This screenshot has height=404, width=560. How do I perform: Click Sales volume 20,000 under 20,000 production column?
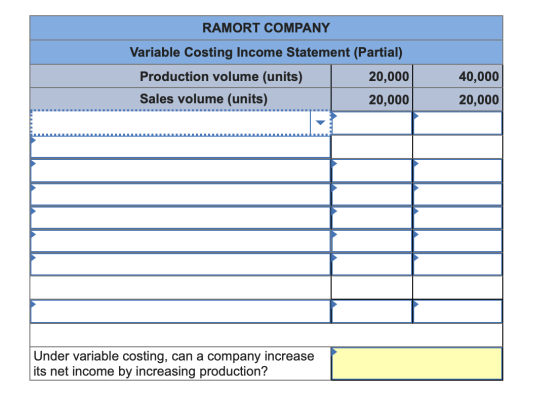coord(372,99)
